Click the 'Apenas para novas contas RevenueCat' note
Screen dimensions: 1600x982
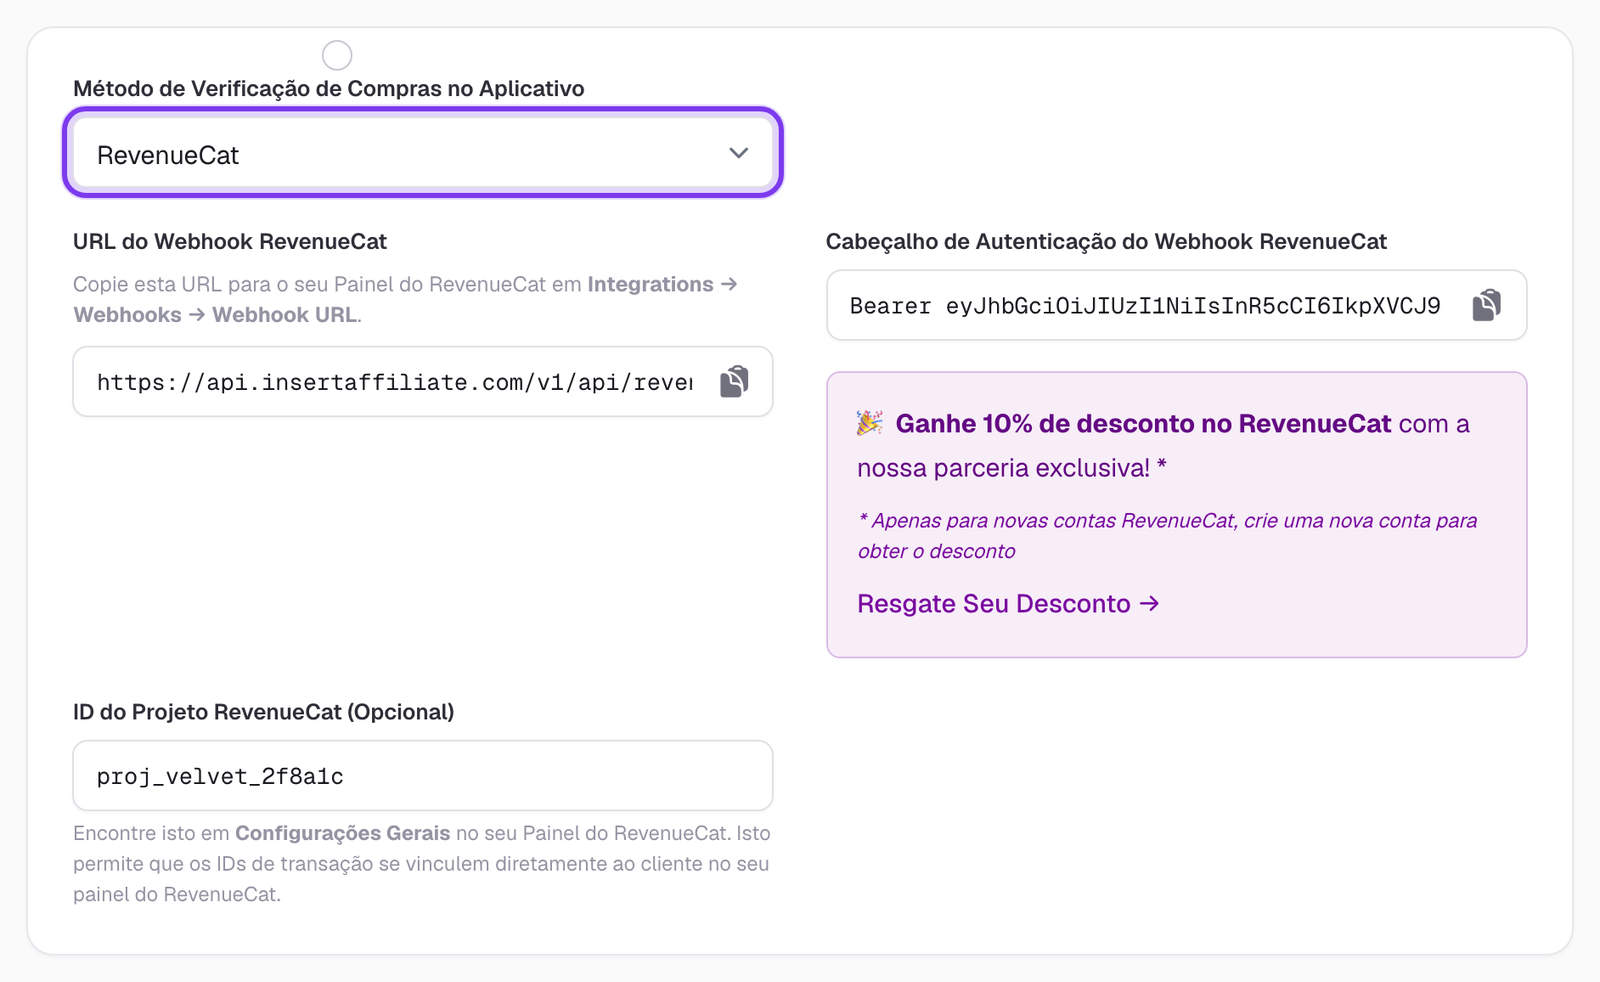pos(1167,536)
